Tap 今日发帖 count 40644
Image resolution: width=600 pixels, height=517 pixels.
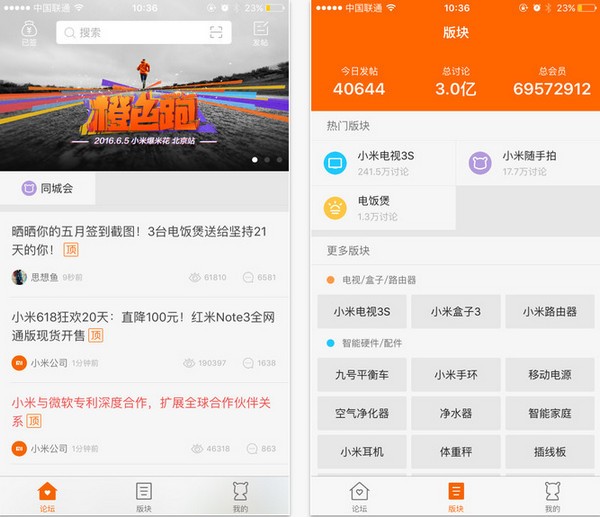point(359,89)
